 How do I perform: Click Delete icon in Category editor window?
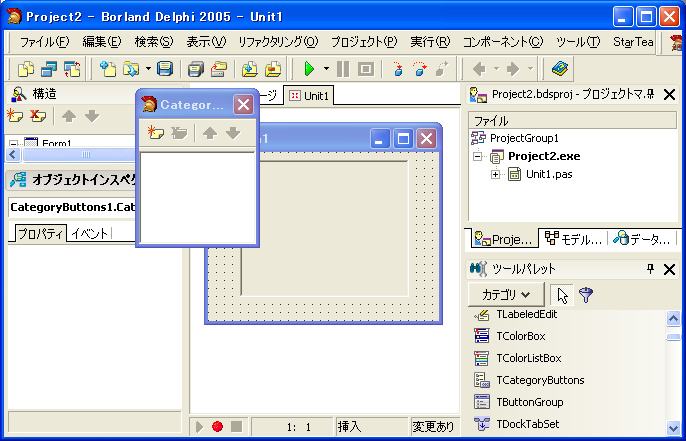[x=178, y=133]
